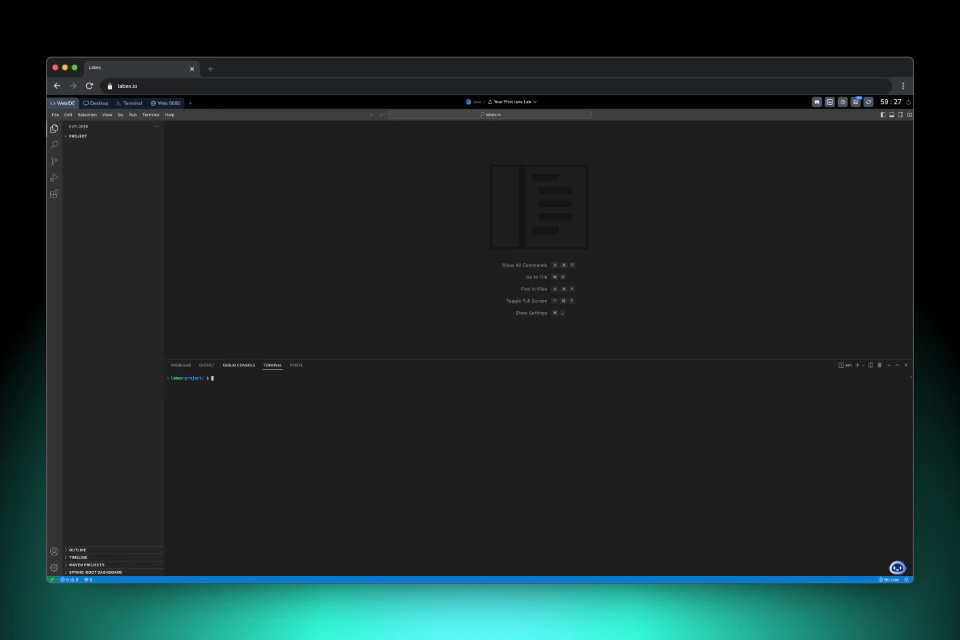
Task: Toggle the panel layout icon top right
Action: coord(892,115)
